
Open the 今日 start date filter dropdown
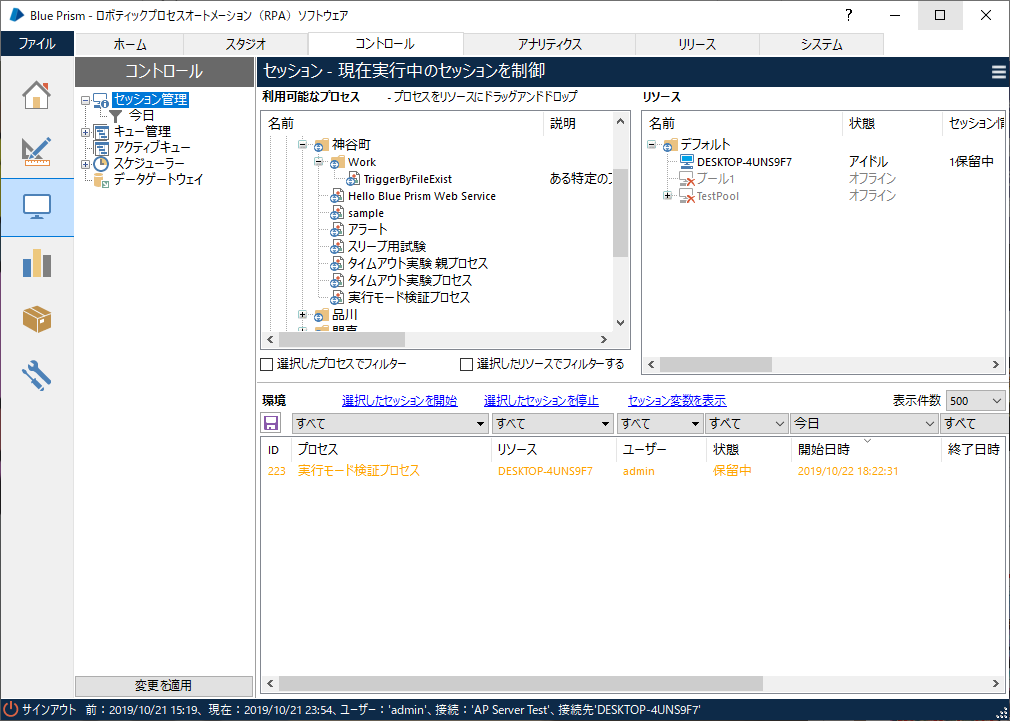(864, 423)
